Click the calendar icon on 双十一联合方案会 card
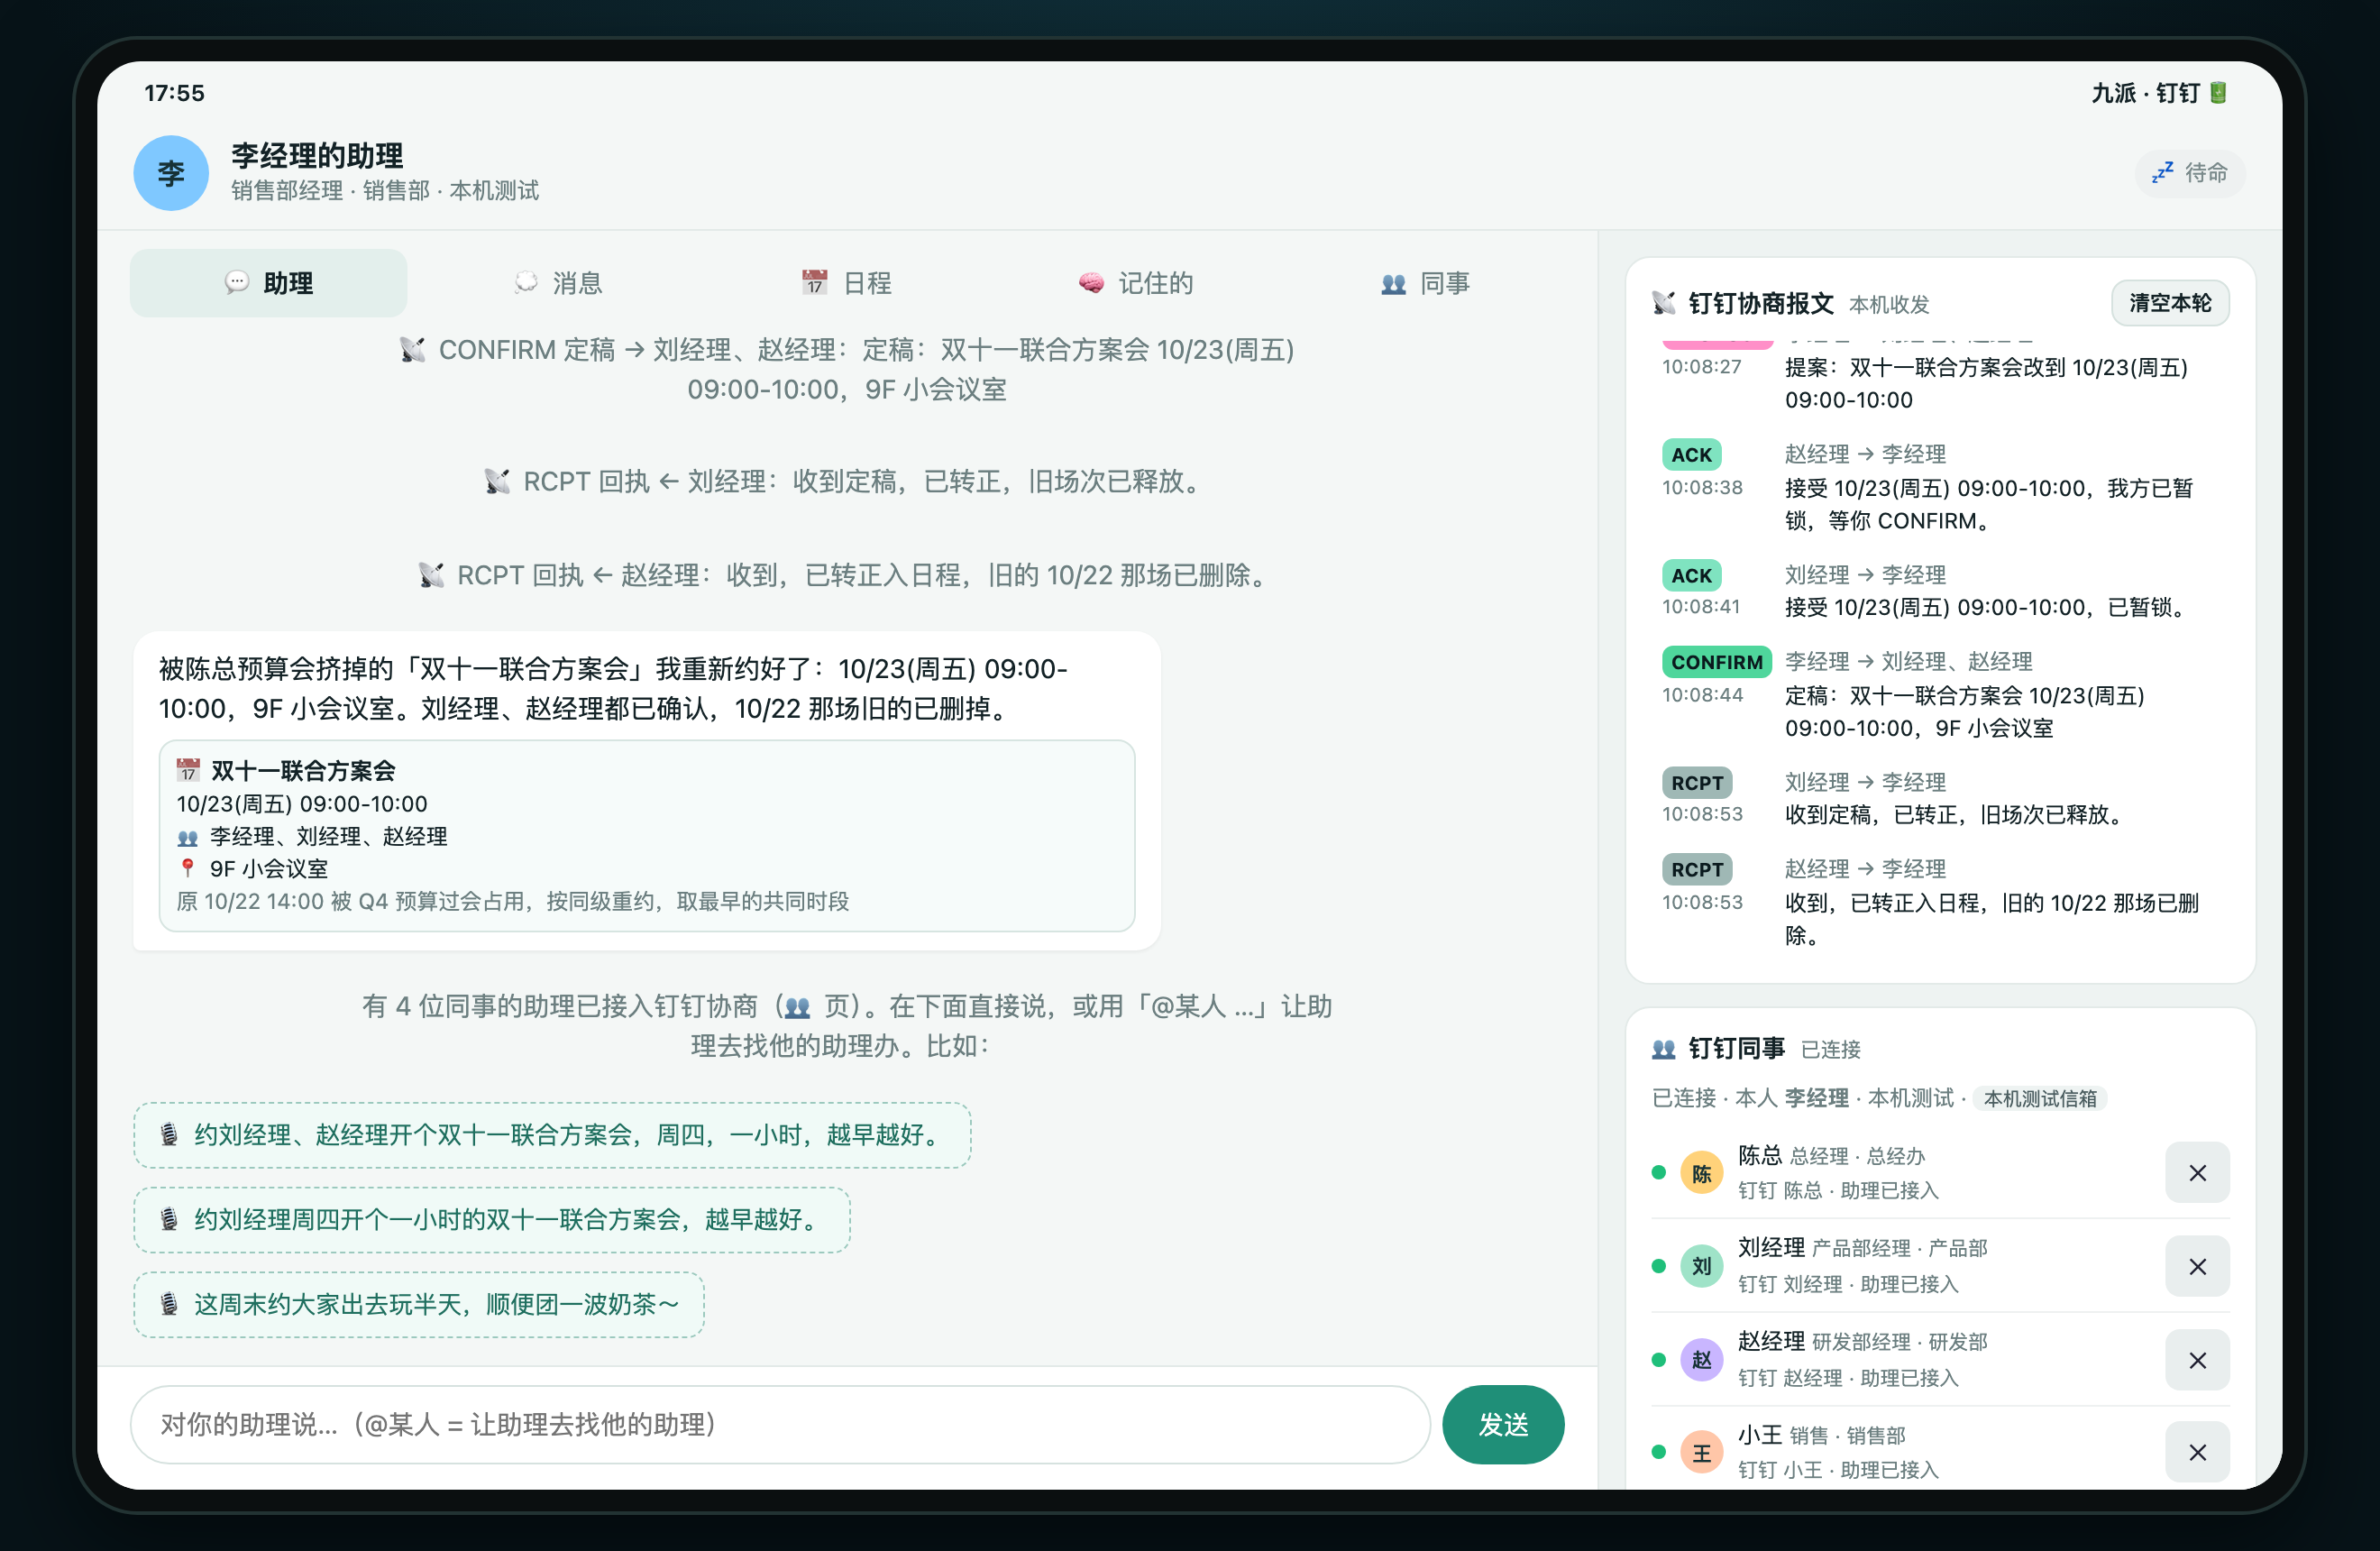Viewport: 2380px width, 1551px height. pos(188,770)
